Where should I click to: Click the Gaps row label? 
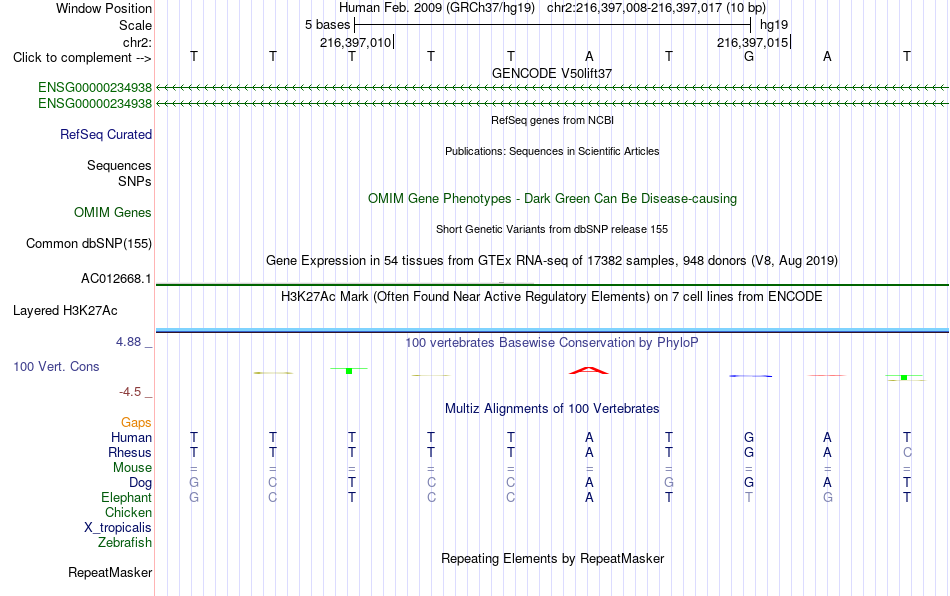point(136,422)
